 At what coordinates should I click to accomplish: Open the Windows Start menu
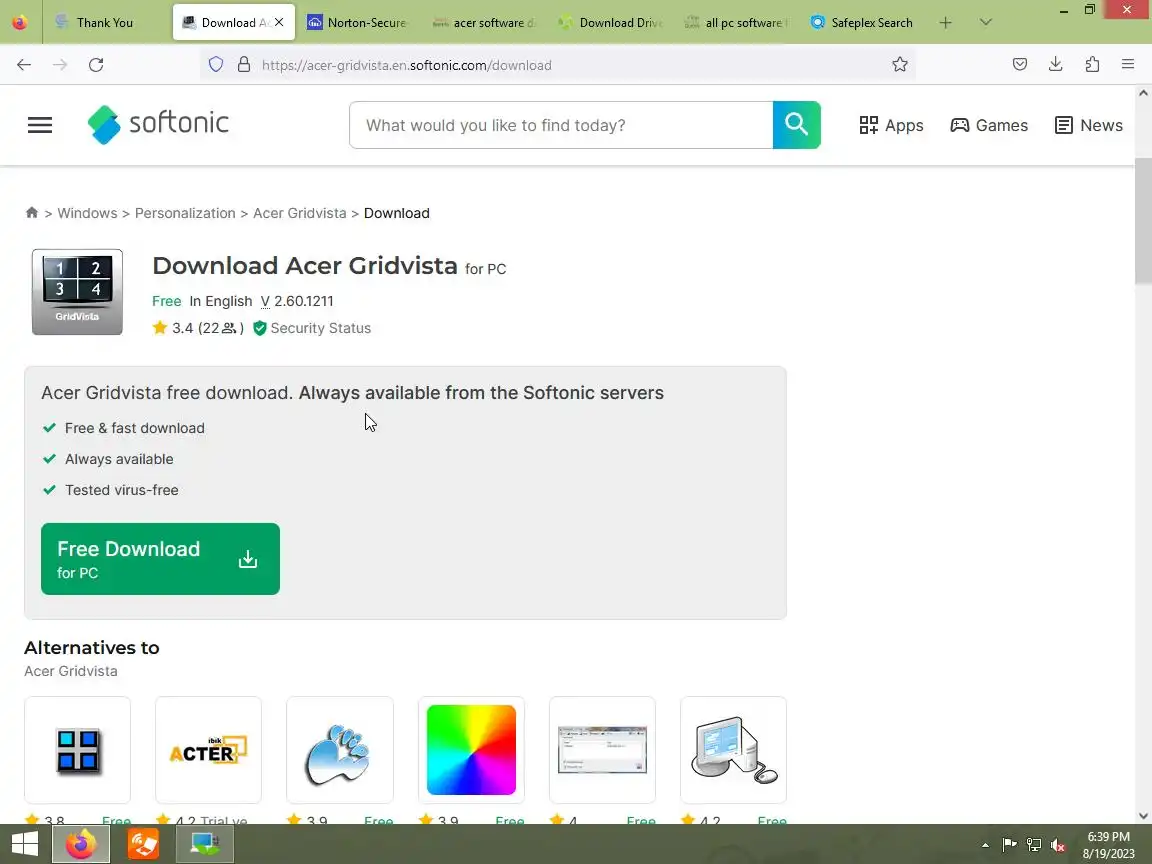[25, 843]
